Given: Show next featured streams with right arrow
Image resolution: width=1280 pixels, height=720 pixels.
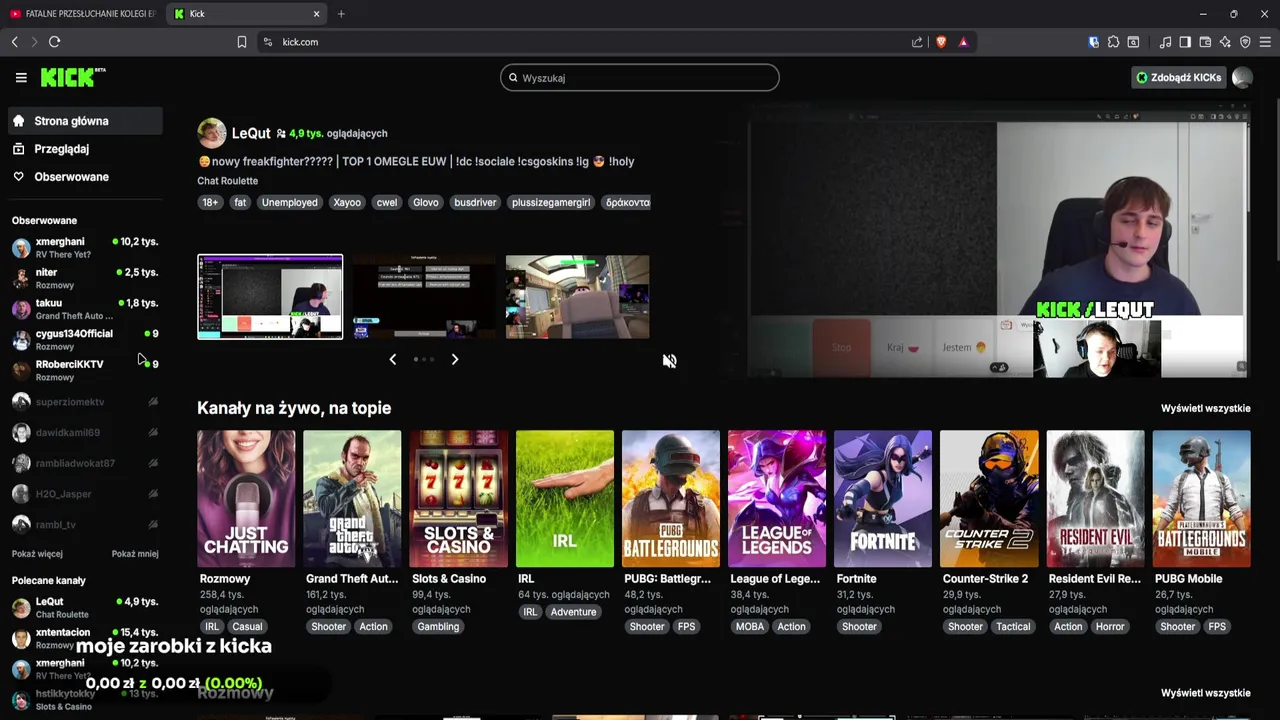Looking at the screenshot, I should [455, 359].
